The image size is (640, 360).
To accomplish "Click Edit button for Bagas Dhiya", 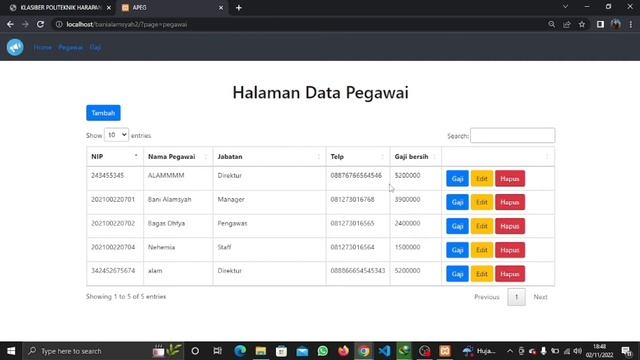I will [x=482, y=226].
